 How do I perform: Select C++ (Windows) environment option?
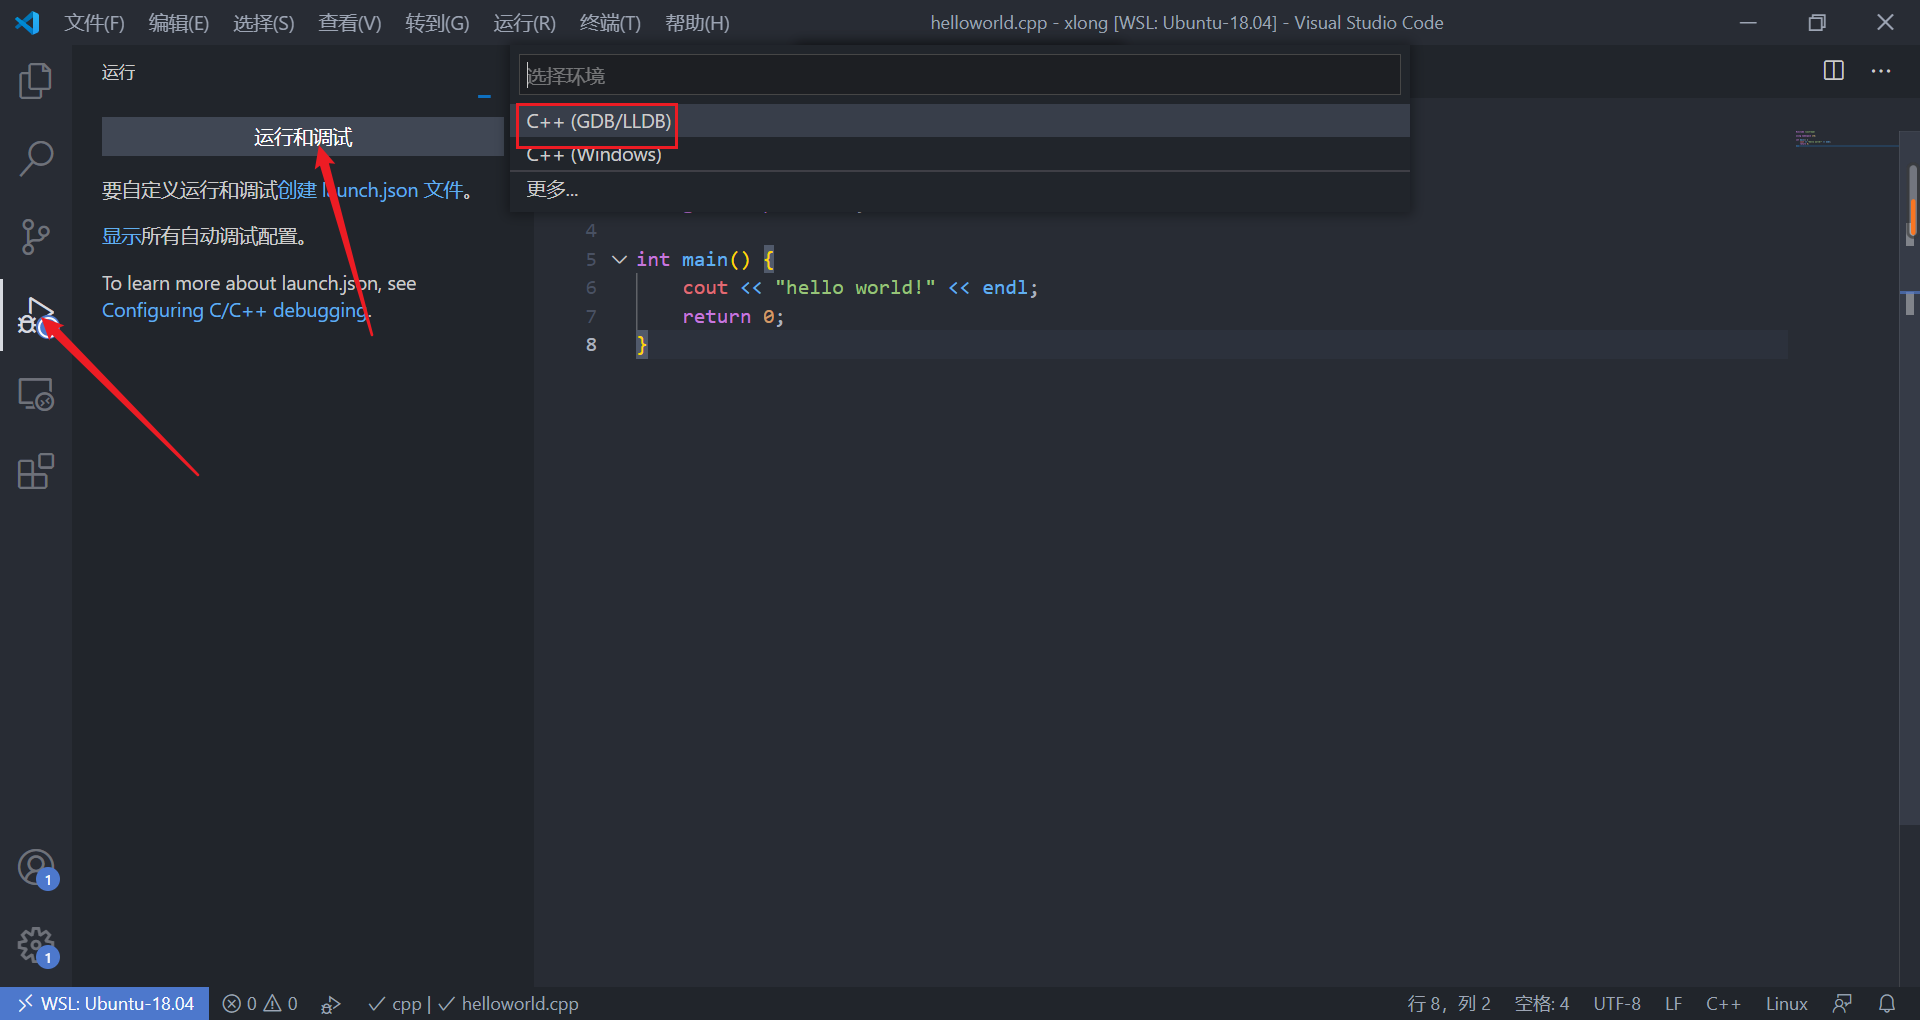[594, 154]
